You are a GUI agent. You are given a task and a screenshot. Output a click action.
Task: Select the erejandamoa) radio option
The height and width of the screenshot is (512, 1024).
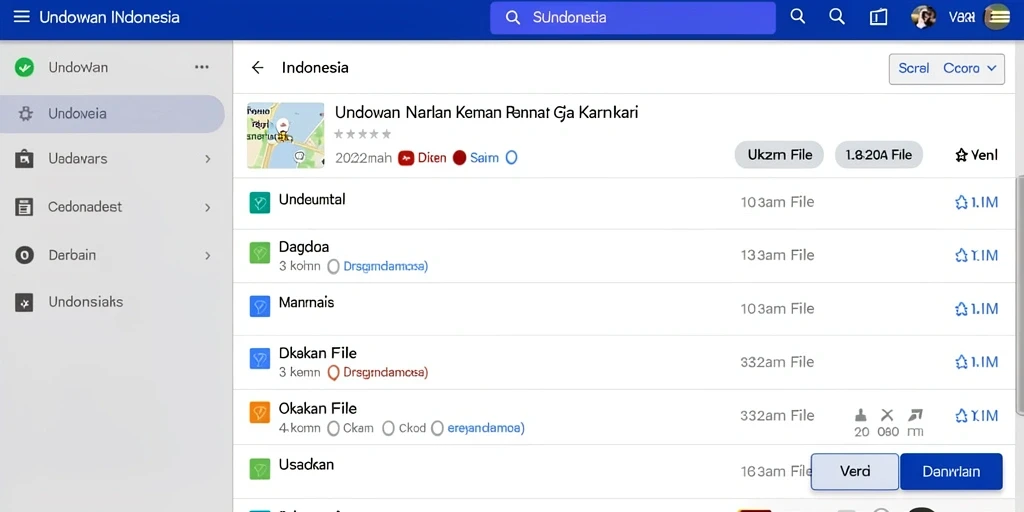[x=437, y=428]
